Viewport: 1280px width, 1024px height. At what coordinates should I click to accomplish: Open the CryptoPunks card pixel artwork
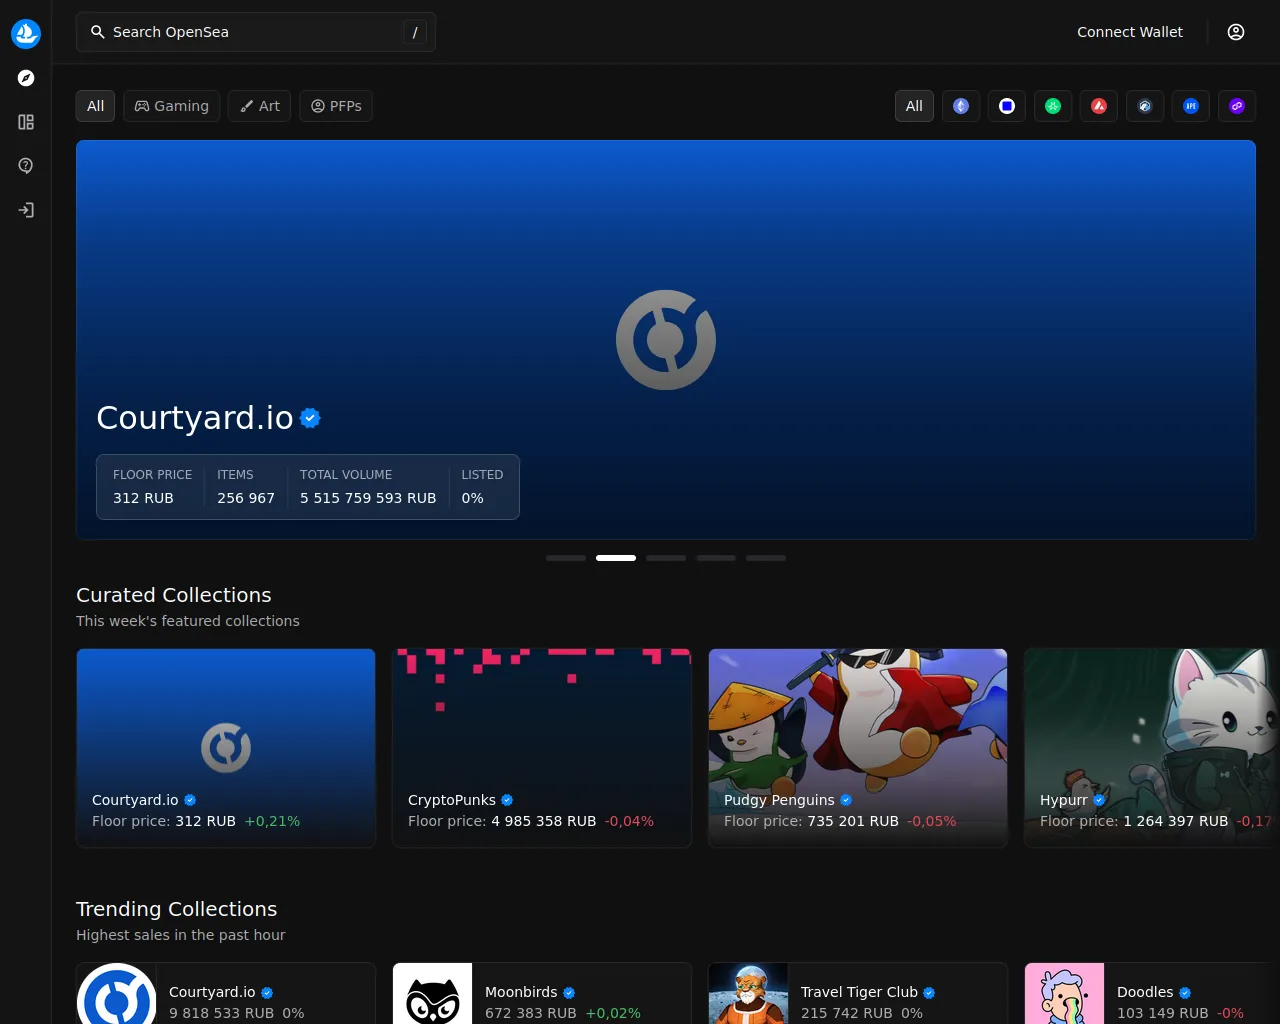coord(542,748)
